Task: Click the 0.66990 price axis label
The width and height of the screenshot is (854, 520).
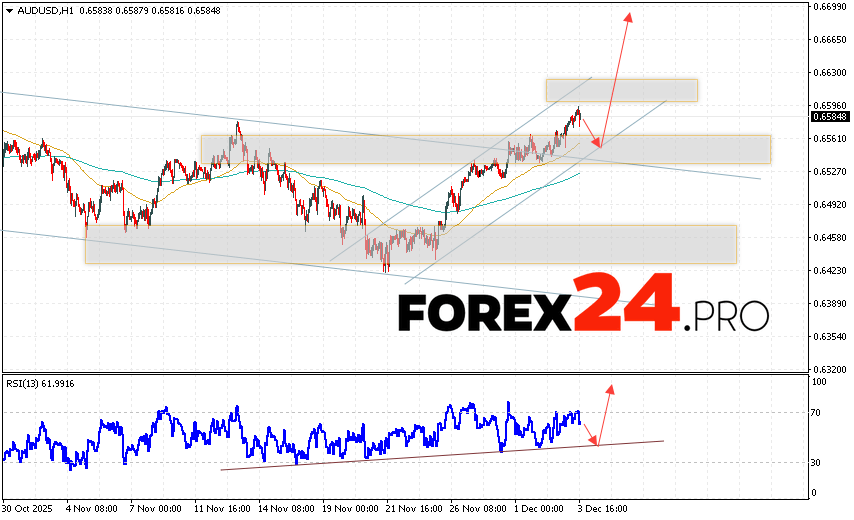Action: point(829,7)
